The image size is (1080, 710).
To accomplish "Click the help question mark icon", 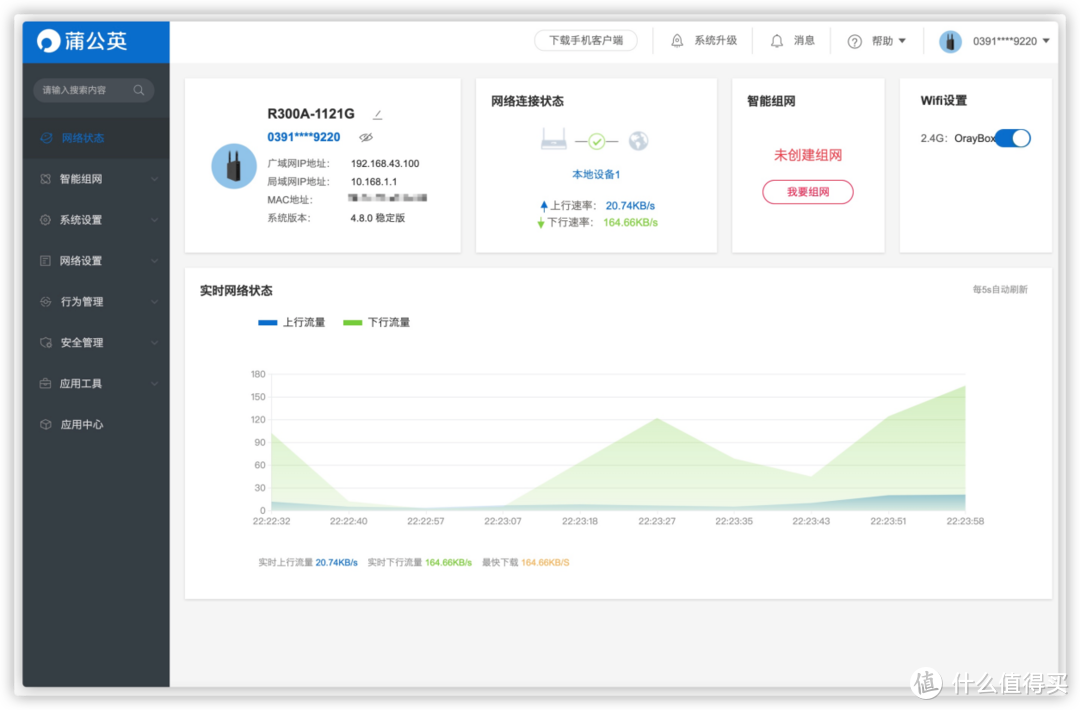I will (854, 41).
